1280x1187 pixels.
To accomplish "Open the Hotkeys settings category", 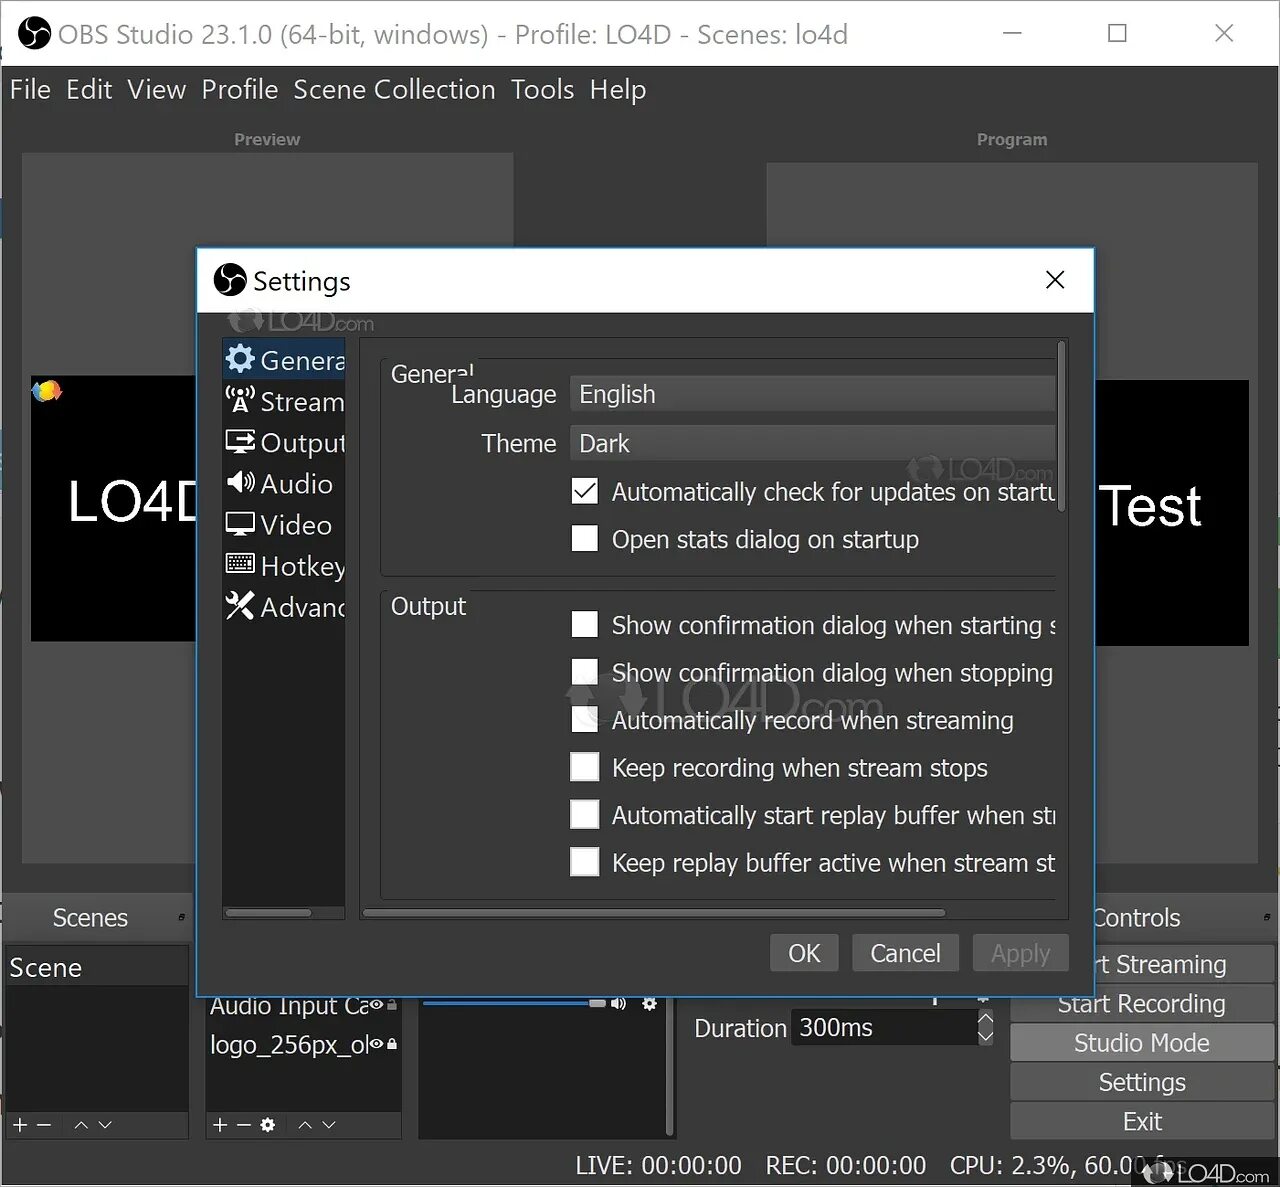I will click(x=284, y=565).
